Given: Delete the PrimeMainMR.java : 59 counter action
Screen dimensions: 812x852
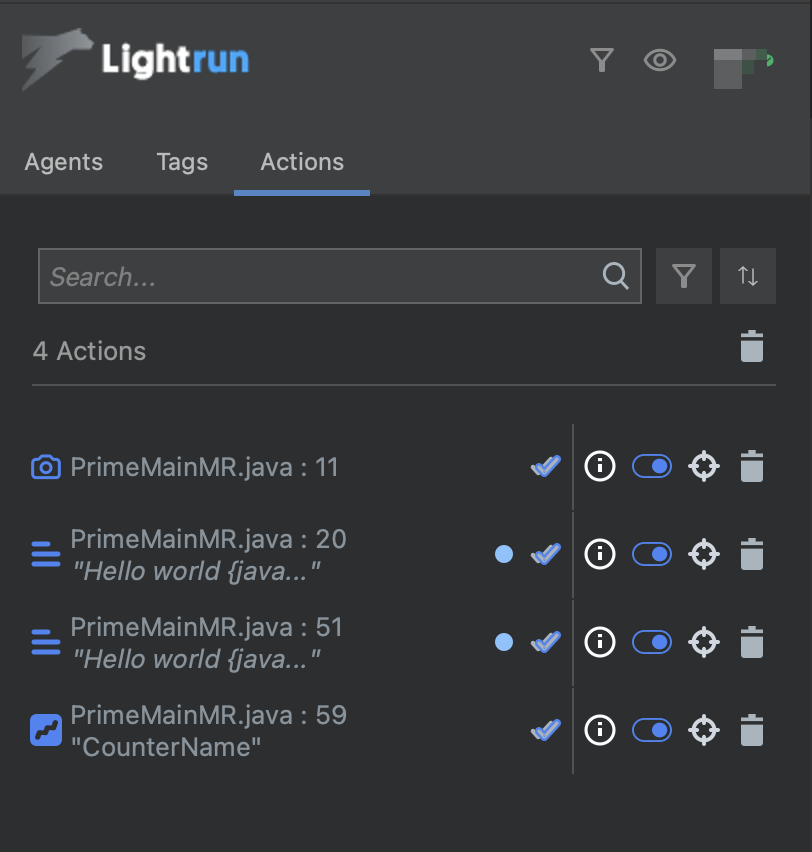Looking at the screenshot, I should [751, 731].
